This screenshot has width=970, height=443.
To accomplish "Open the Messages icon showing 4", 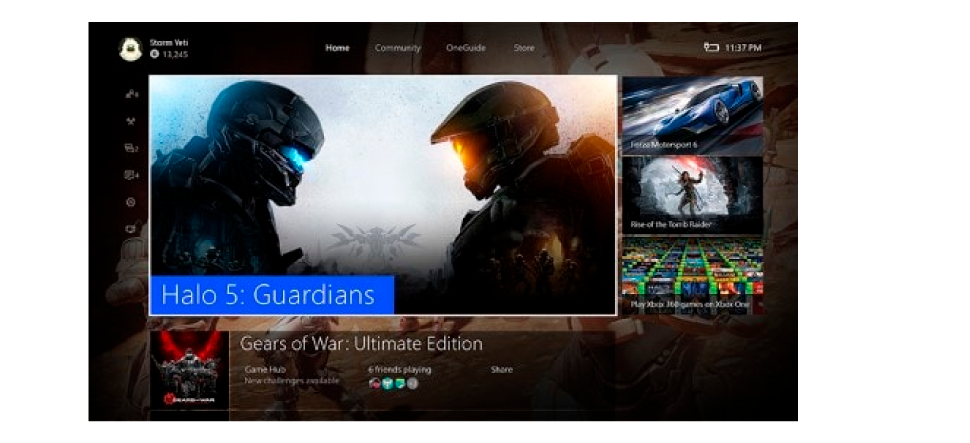I will point(131,175).
